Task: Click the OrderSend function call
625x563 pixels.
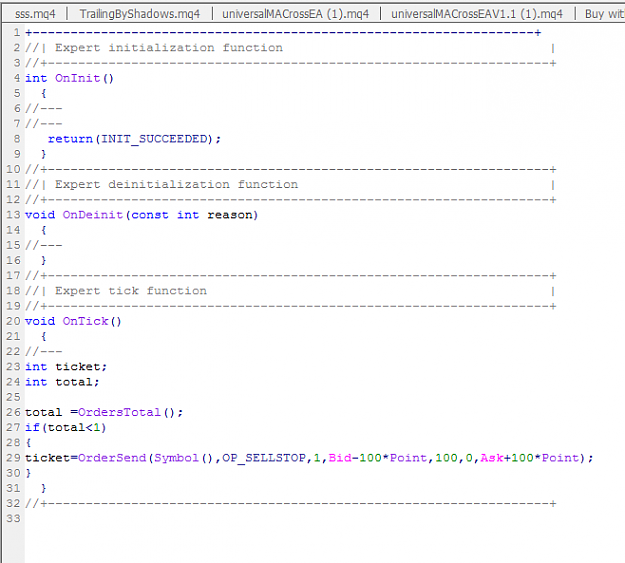Action: 112,458
